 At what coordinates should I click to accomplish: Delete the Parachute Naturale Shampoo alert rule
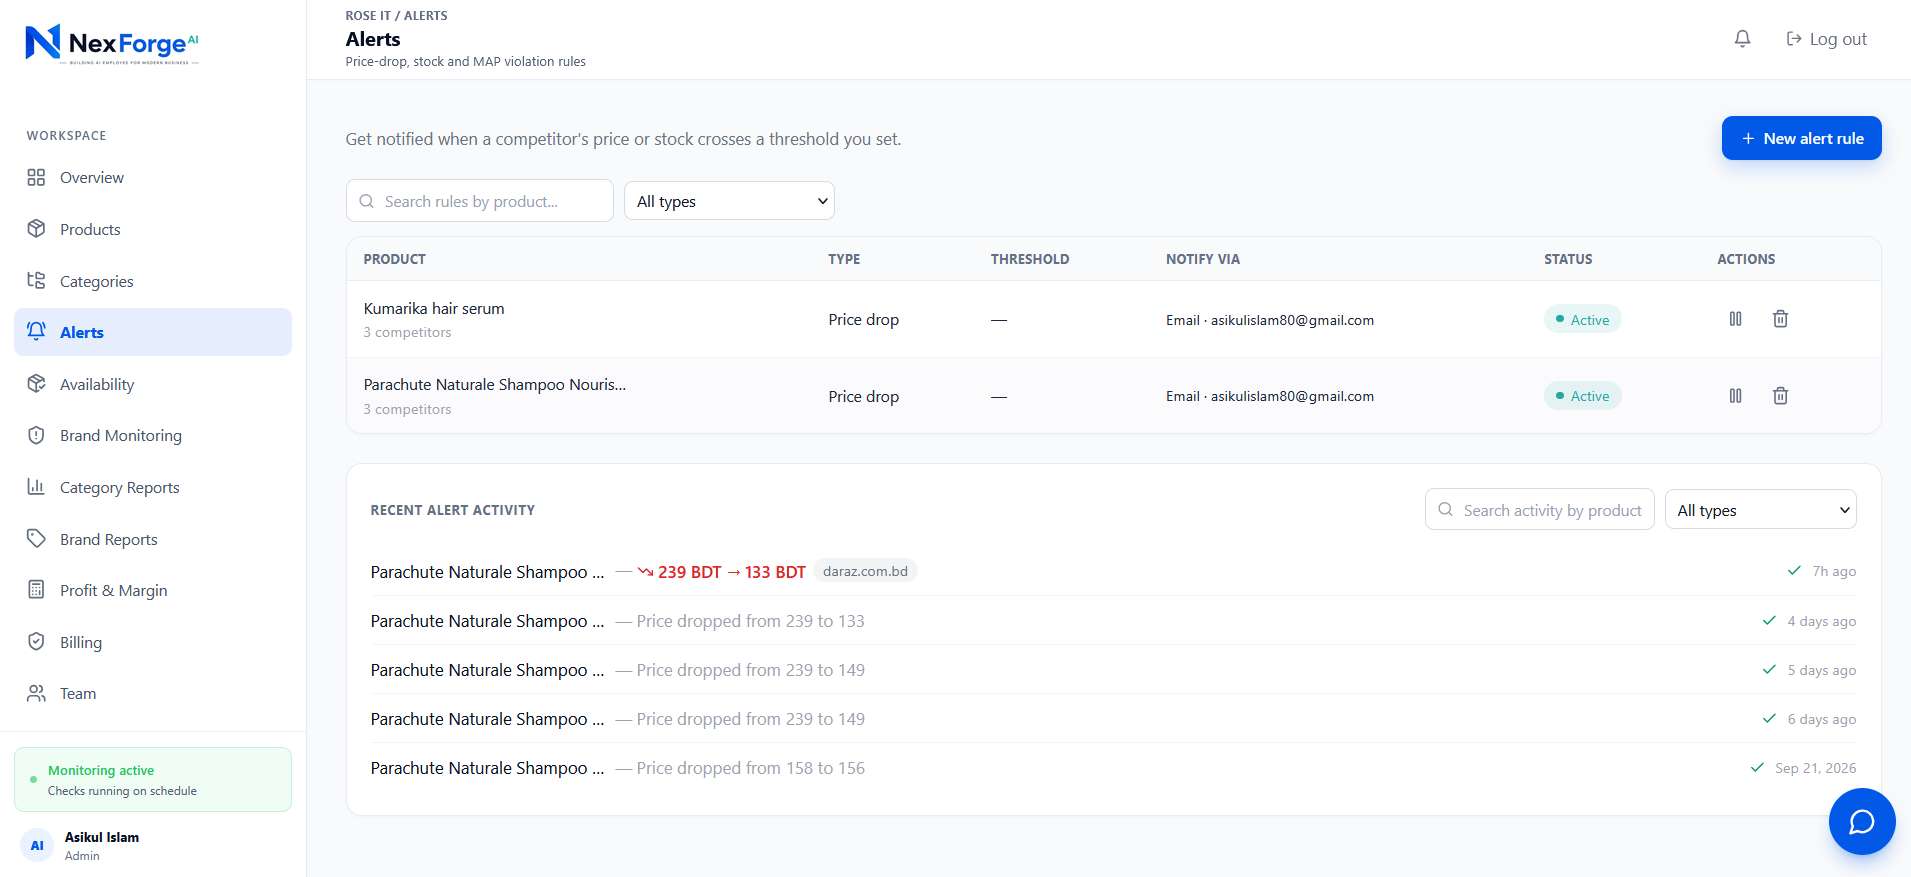(x=1780, y=396)
